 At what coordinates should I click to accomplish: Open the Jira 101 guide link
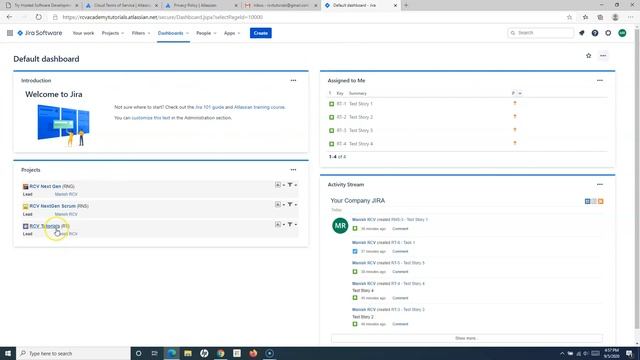[209, 107]
